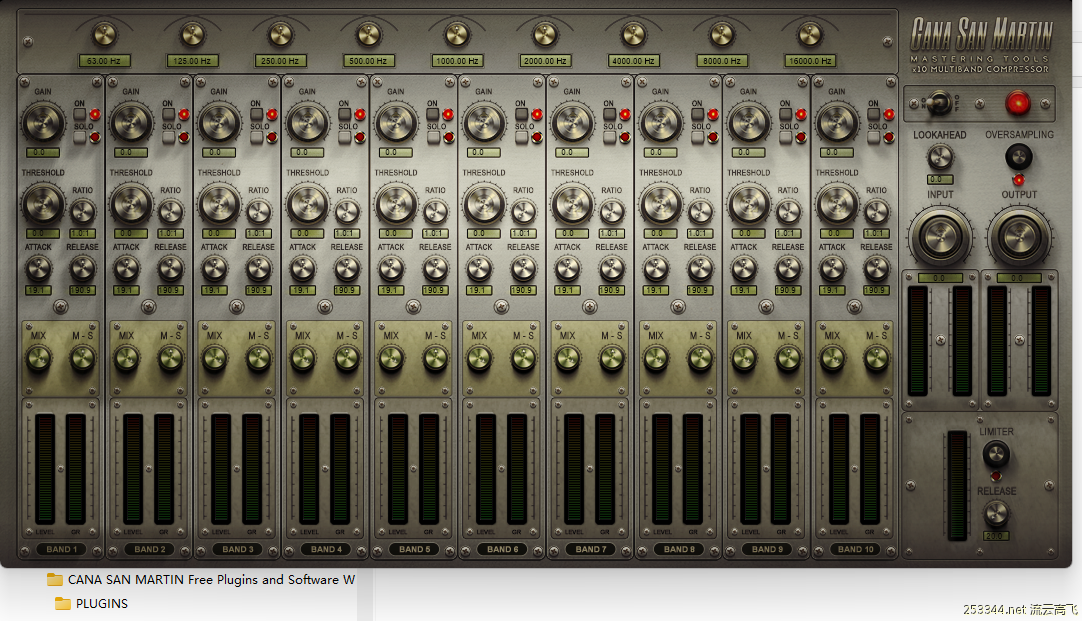Image resolution: width=1082 pixels, height=621 pixels.
Task: Toggle the Oversampling button
Action: pyautogui.click(x=1018, y=156)
